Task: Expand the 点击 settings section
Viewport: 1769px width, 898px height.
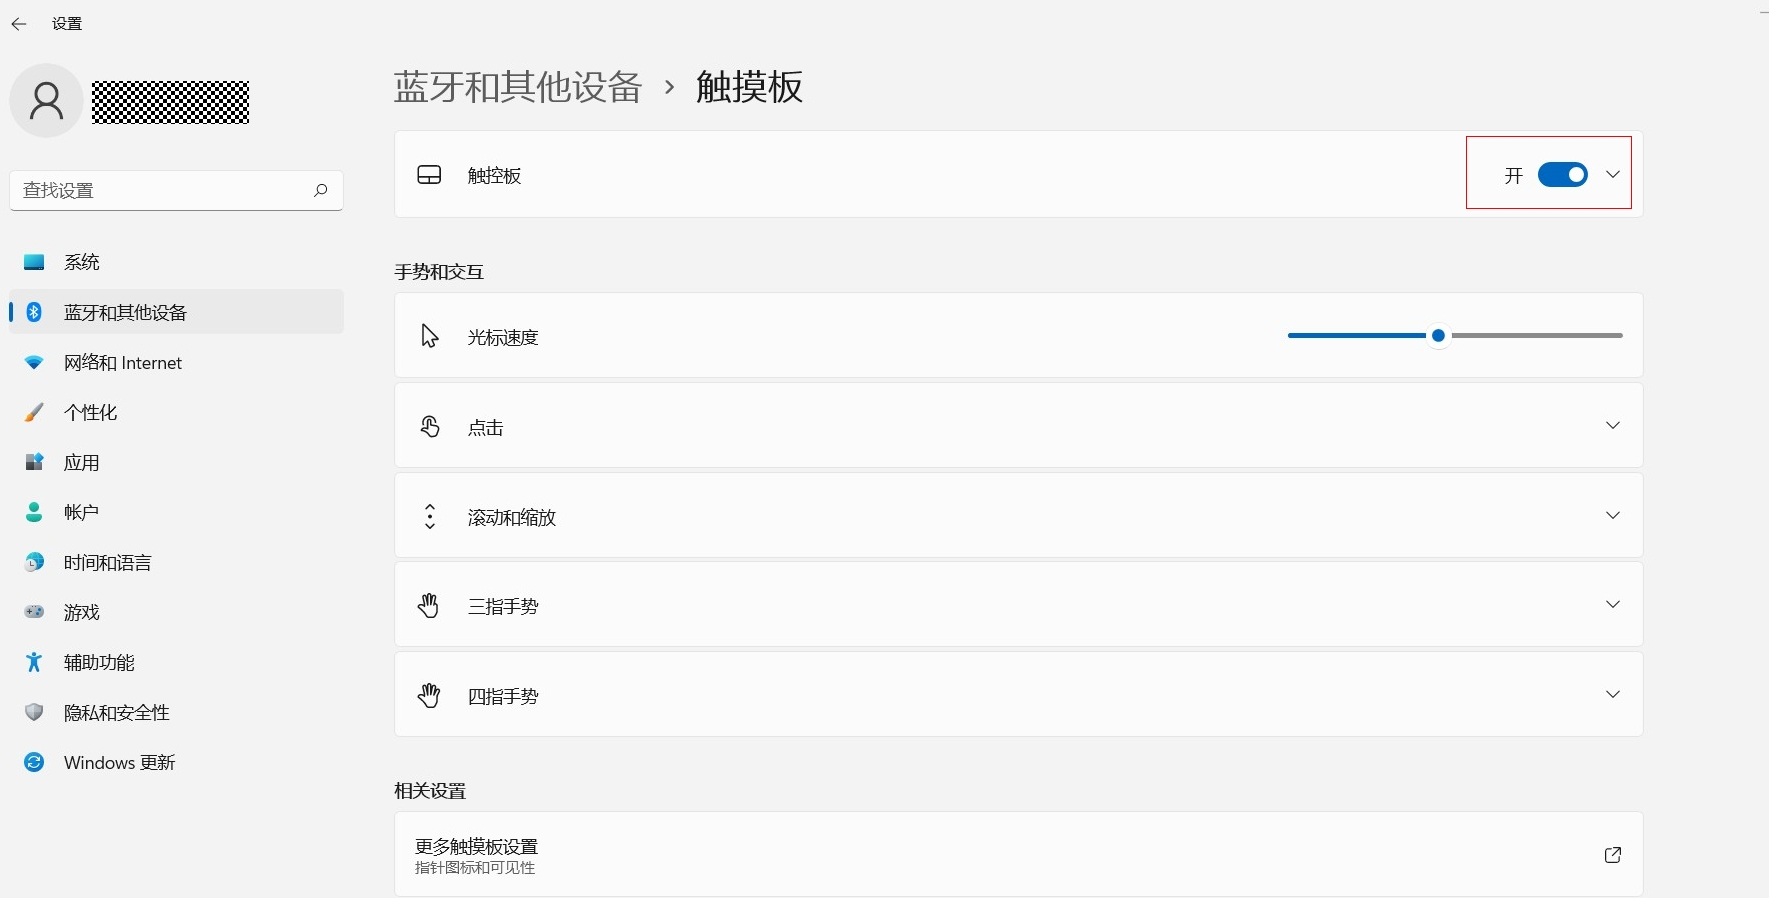Action: [x=1612, y=426]
